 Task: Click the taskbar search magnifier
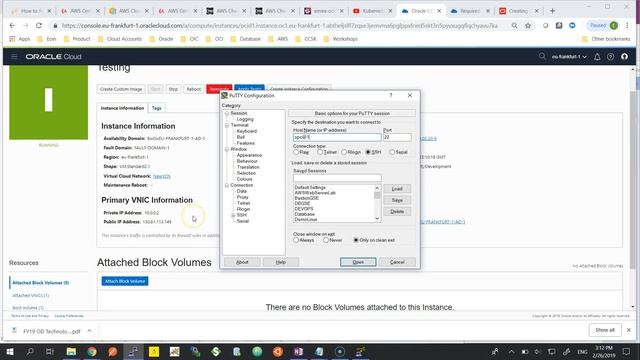click(30, 351)
